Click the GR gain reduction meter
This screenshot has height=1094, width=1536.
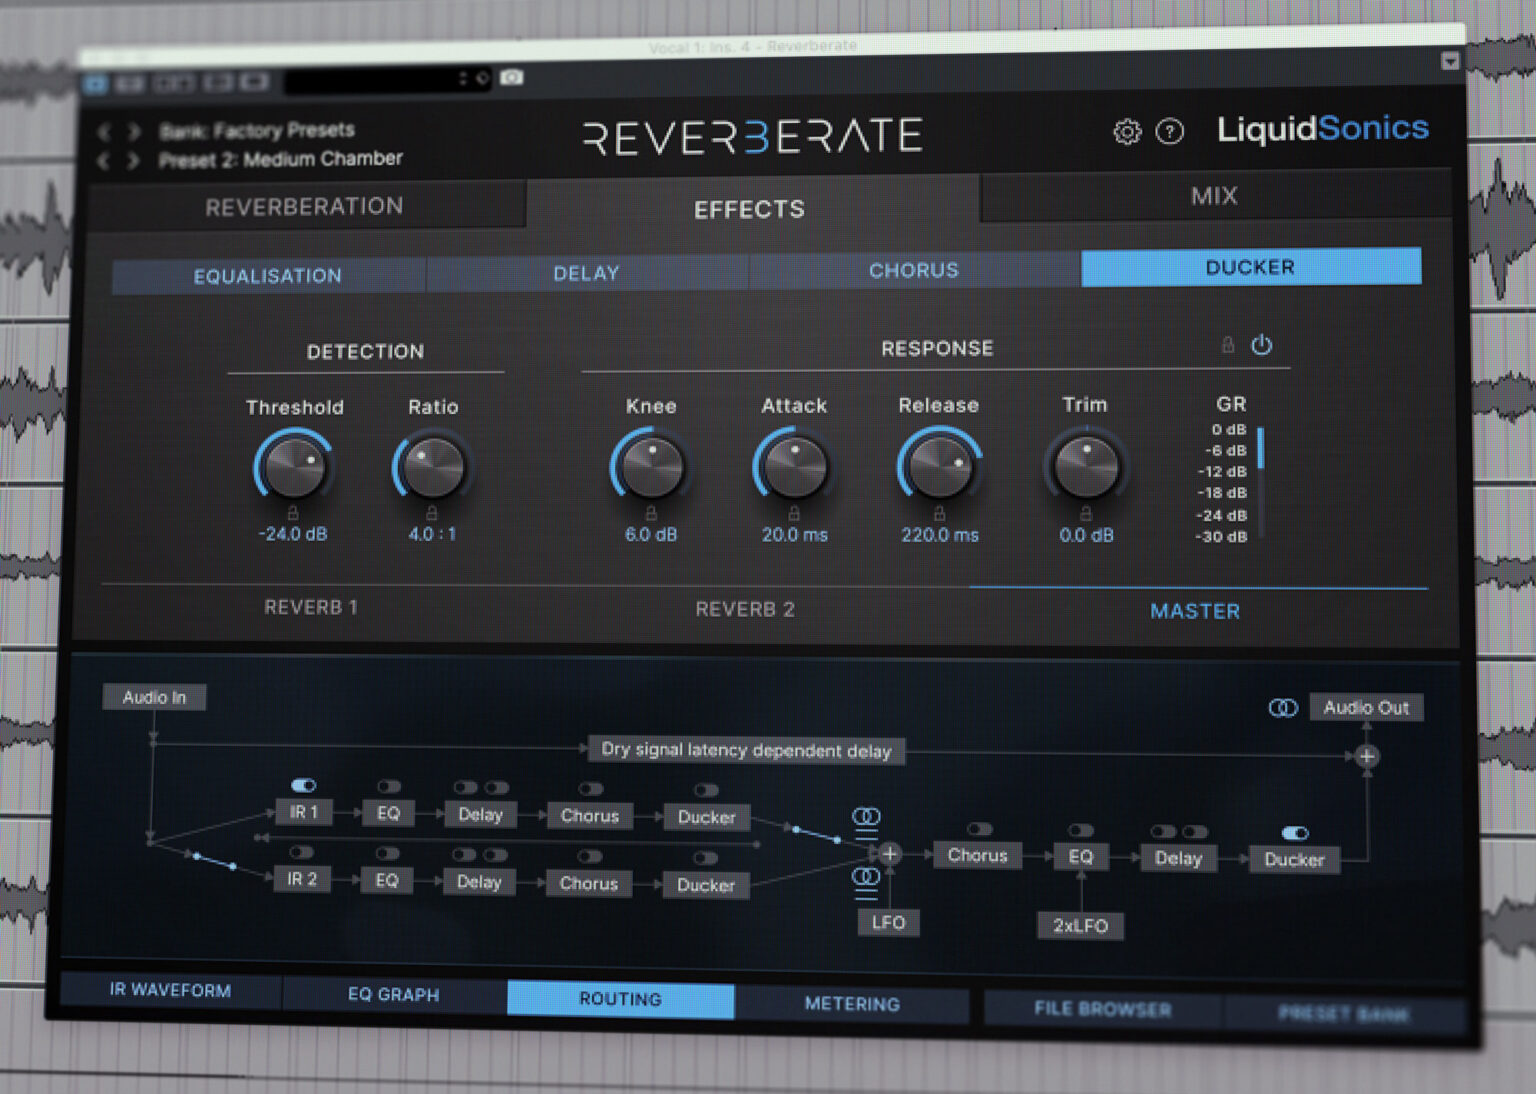tap(1261, 480)
